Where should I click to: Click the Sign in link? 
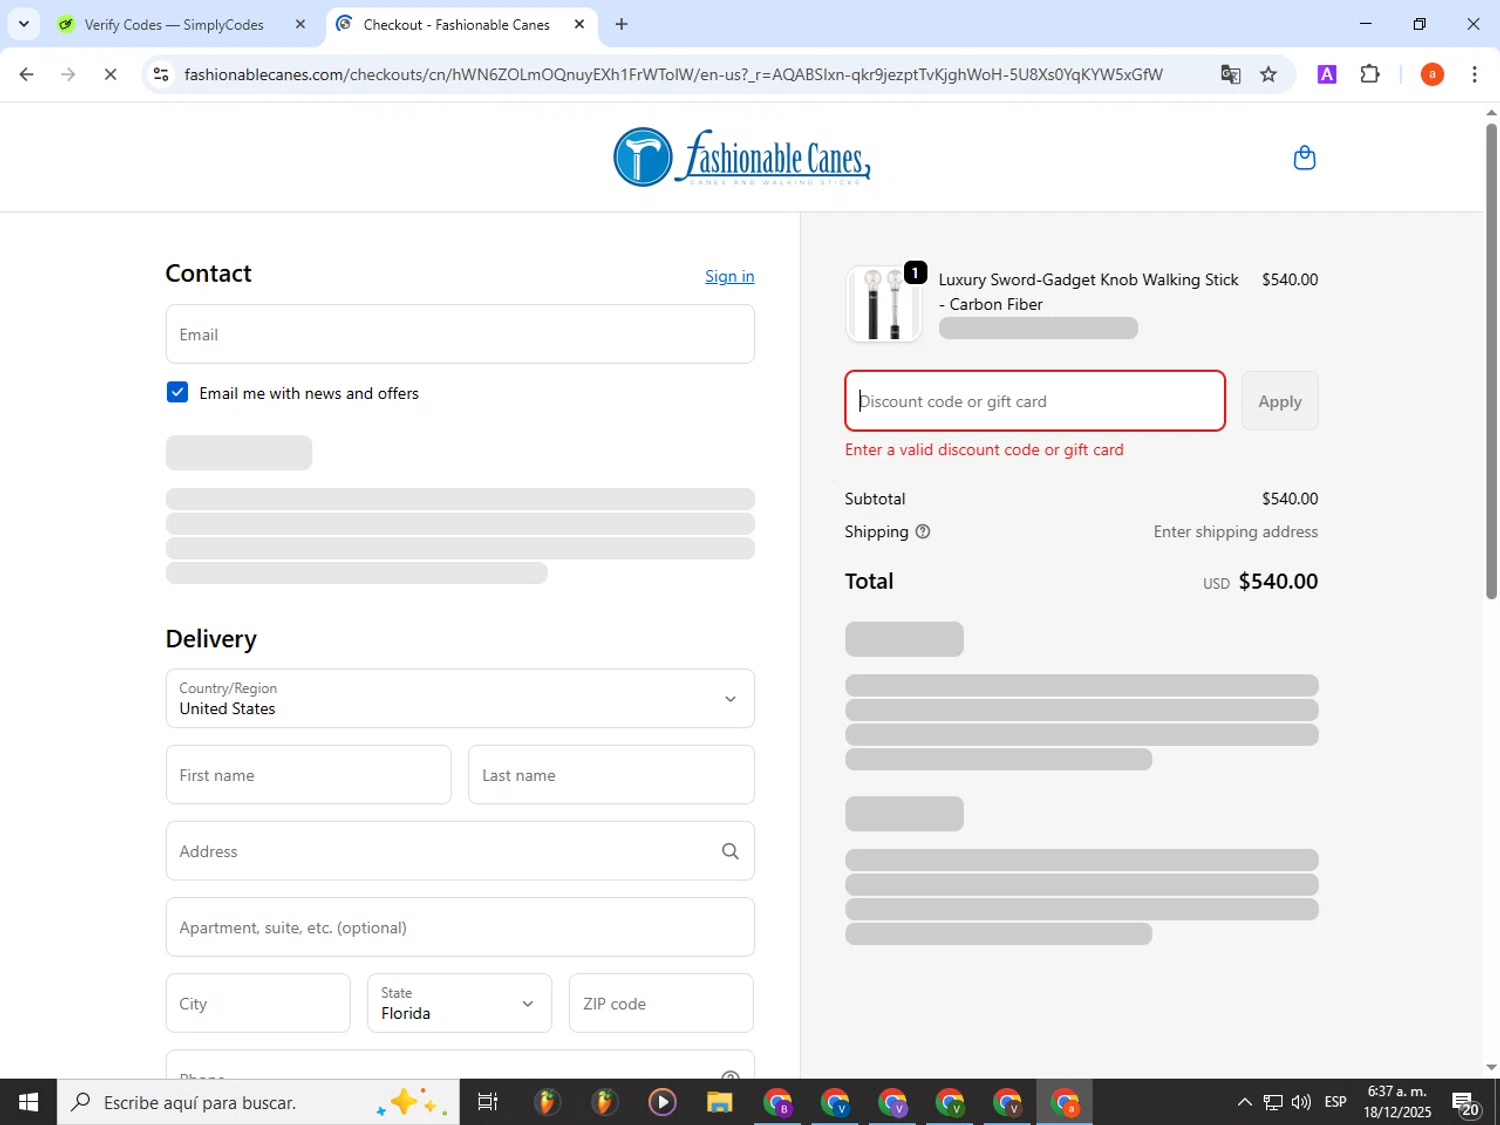click(x=729, y=276)
